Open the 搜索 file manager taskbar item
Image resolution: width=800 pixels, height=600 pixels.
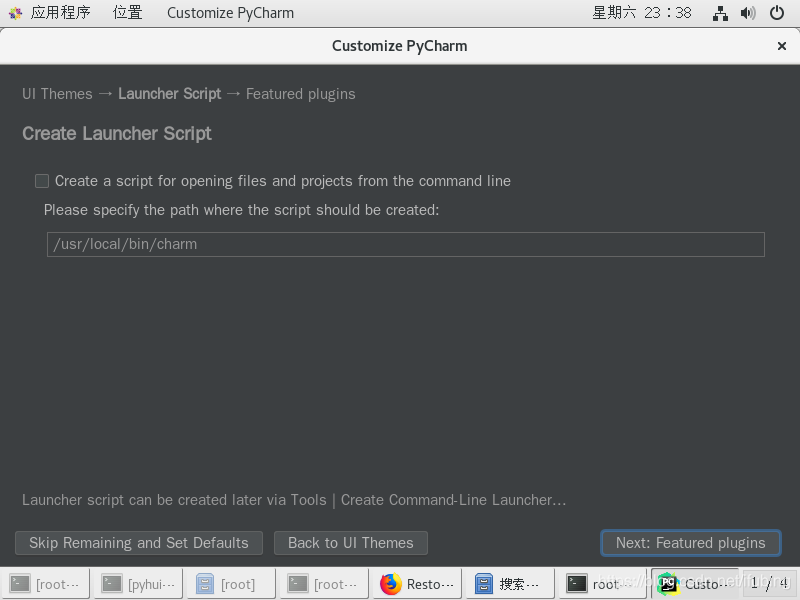click(510, 584)
